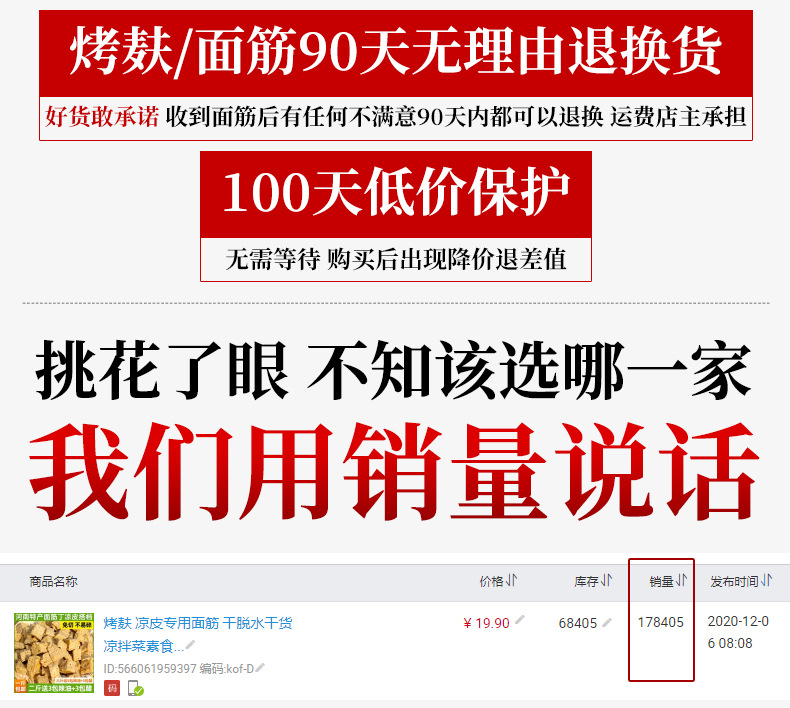
Task: Edit stock pencil icon beside 68405
Action: point(607,623)
